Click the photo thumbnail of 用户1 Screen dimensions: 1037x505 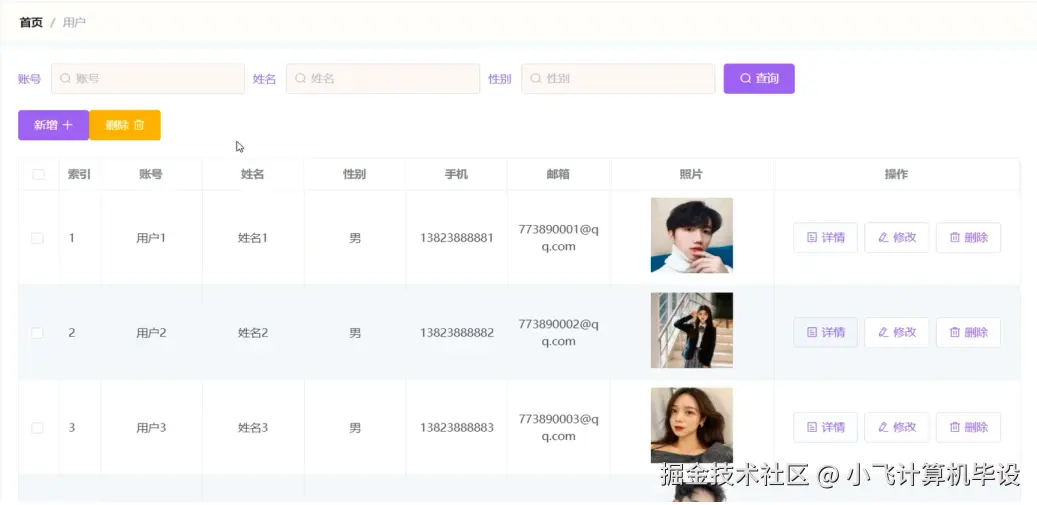coord(692,235)
